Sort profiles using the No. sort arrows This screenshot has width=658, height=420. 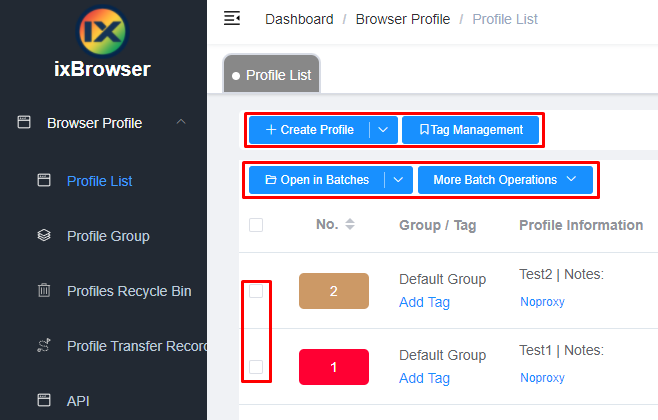click(x=350, y=224)
